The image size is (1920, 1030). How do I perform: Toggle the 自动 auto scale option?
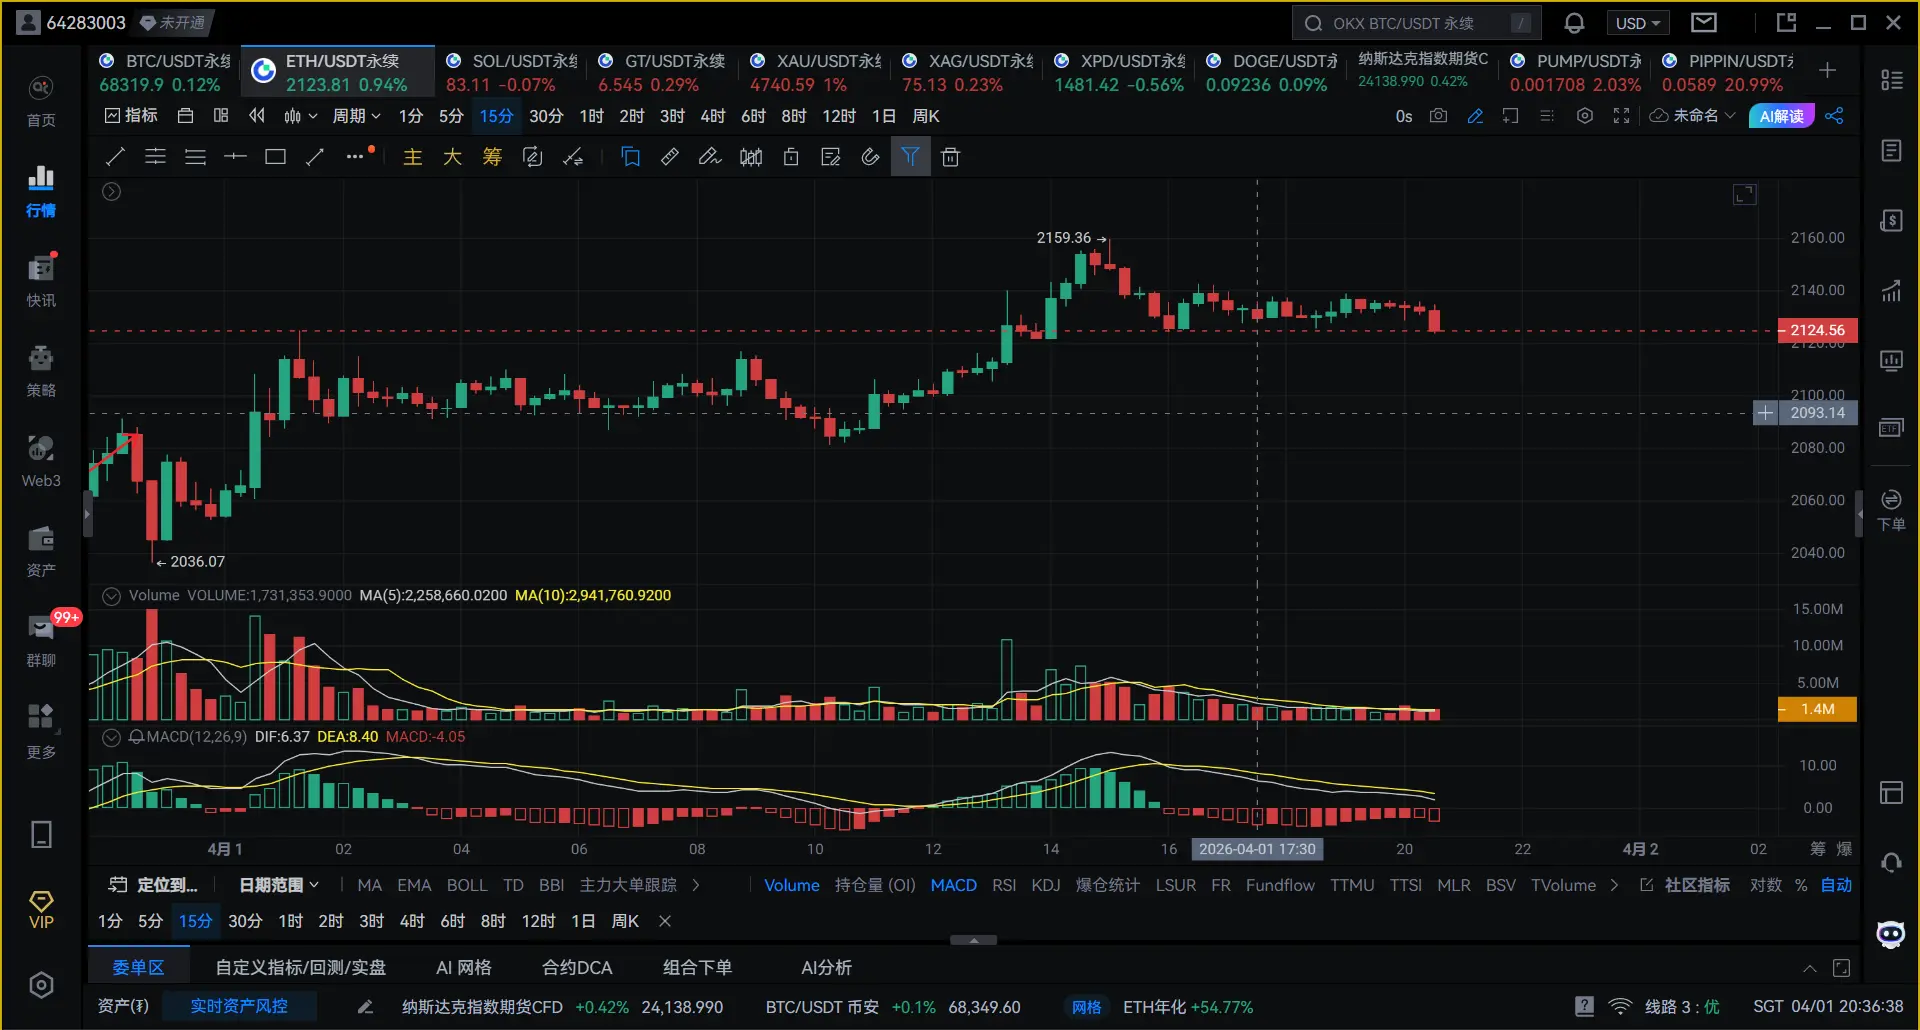(x=1836, y=885)
